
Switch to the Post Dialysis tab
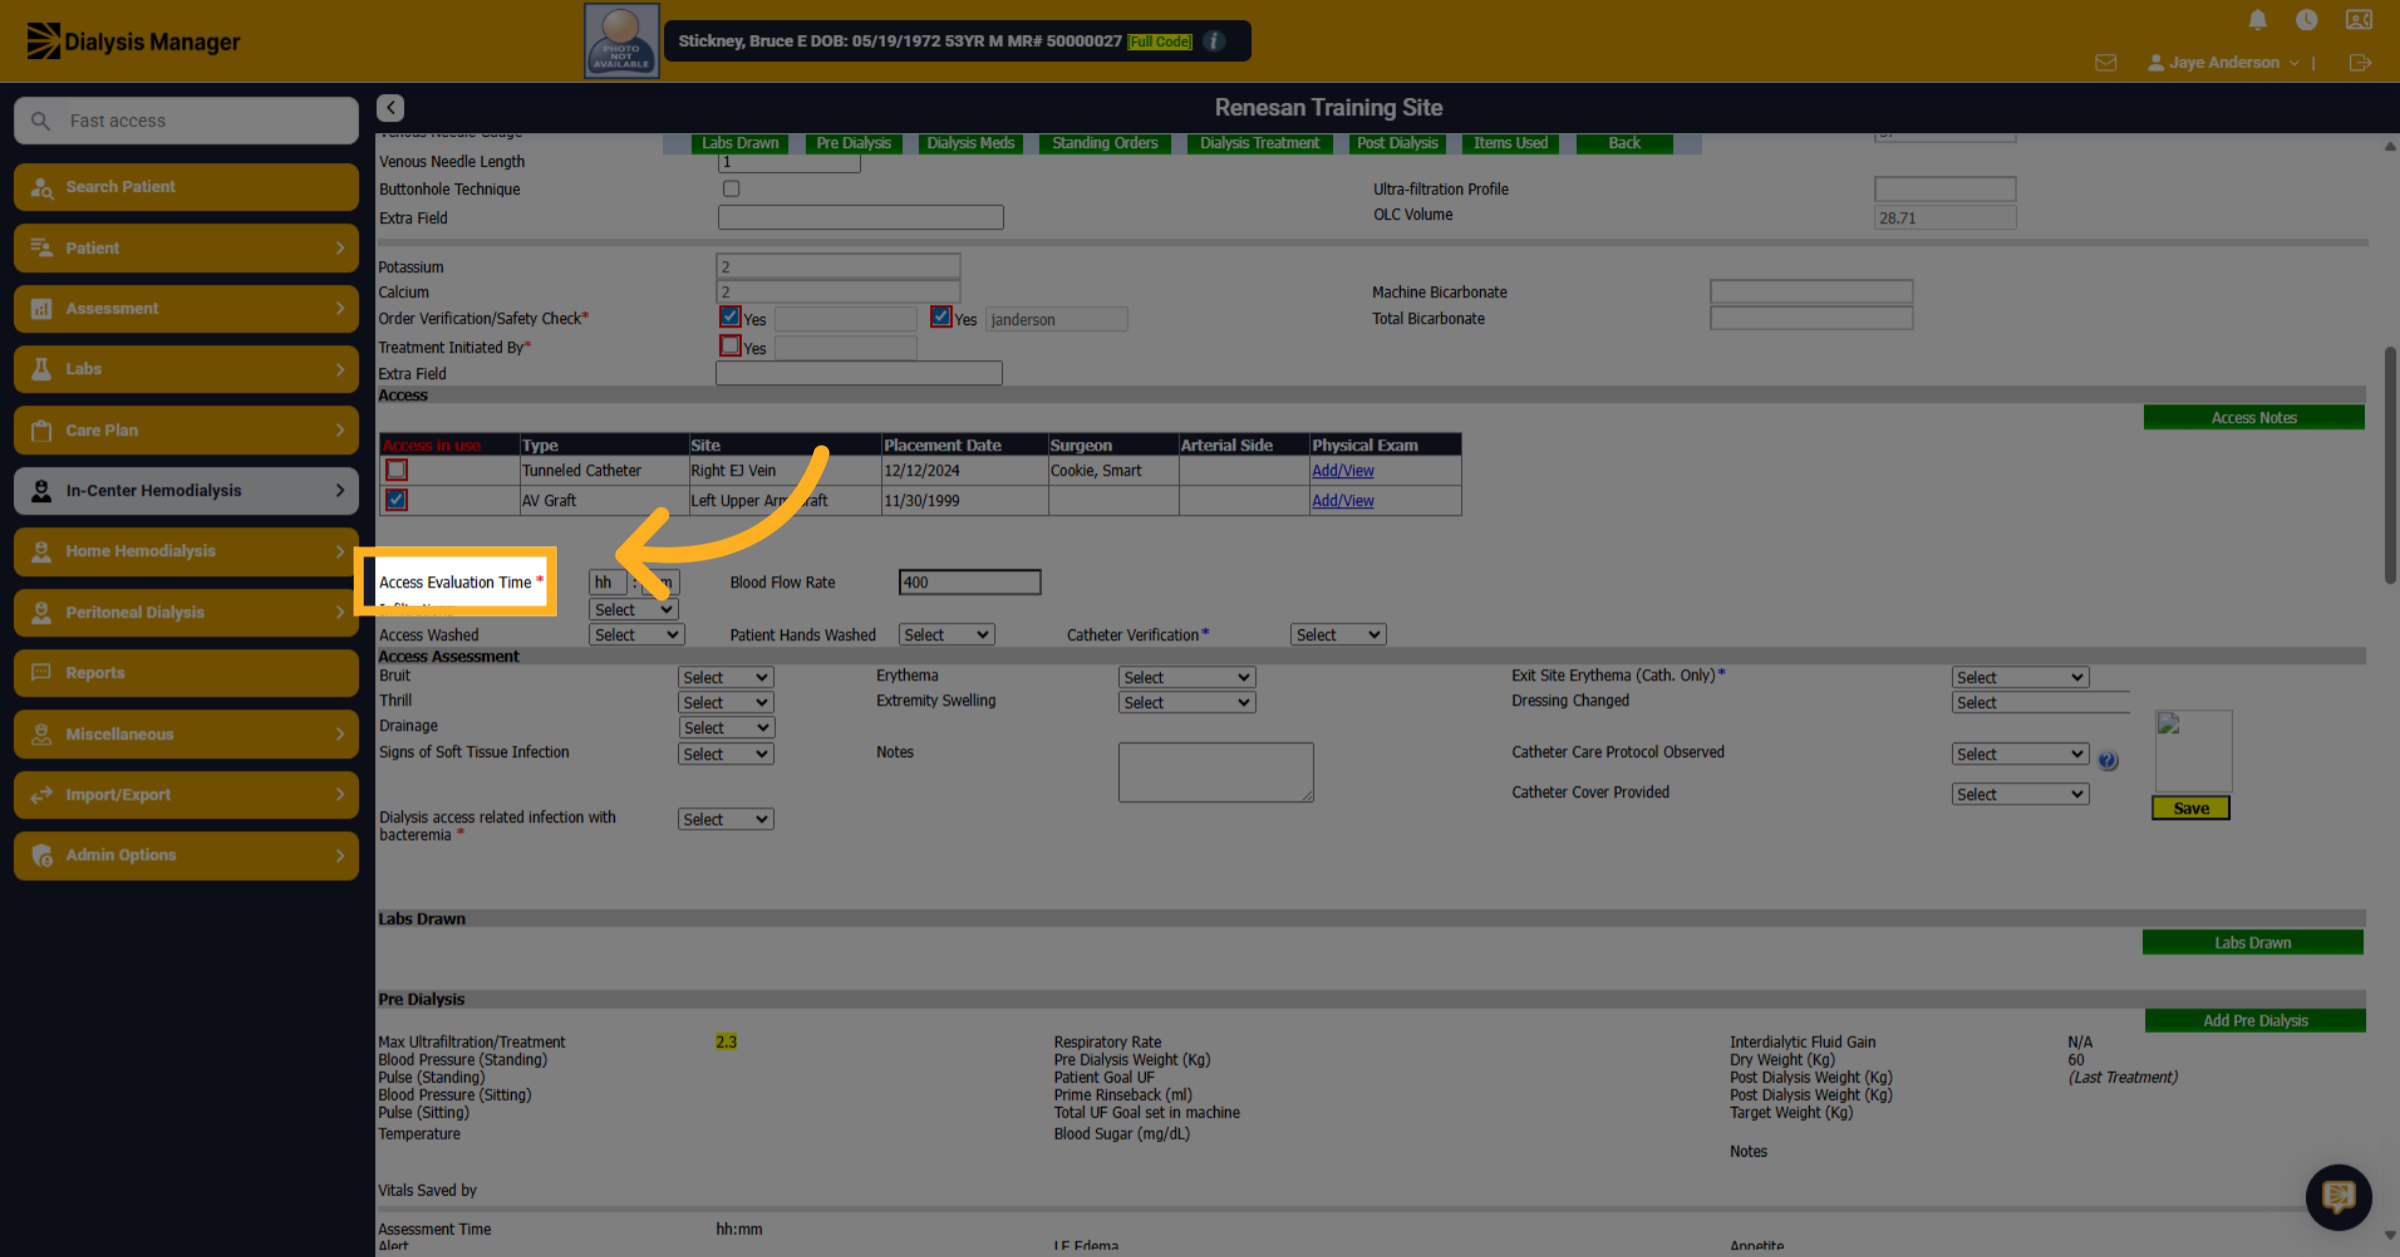(x=1397, y=143)
